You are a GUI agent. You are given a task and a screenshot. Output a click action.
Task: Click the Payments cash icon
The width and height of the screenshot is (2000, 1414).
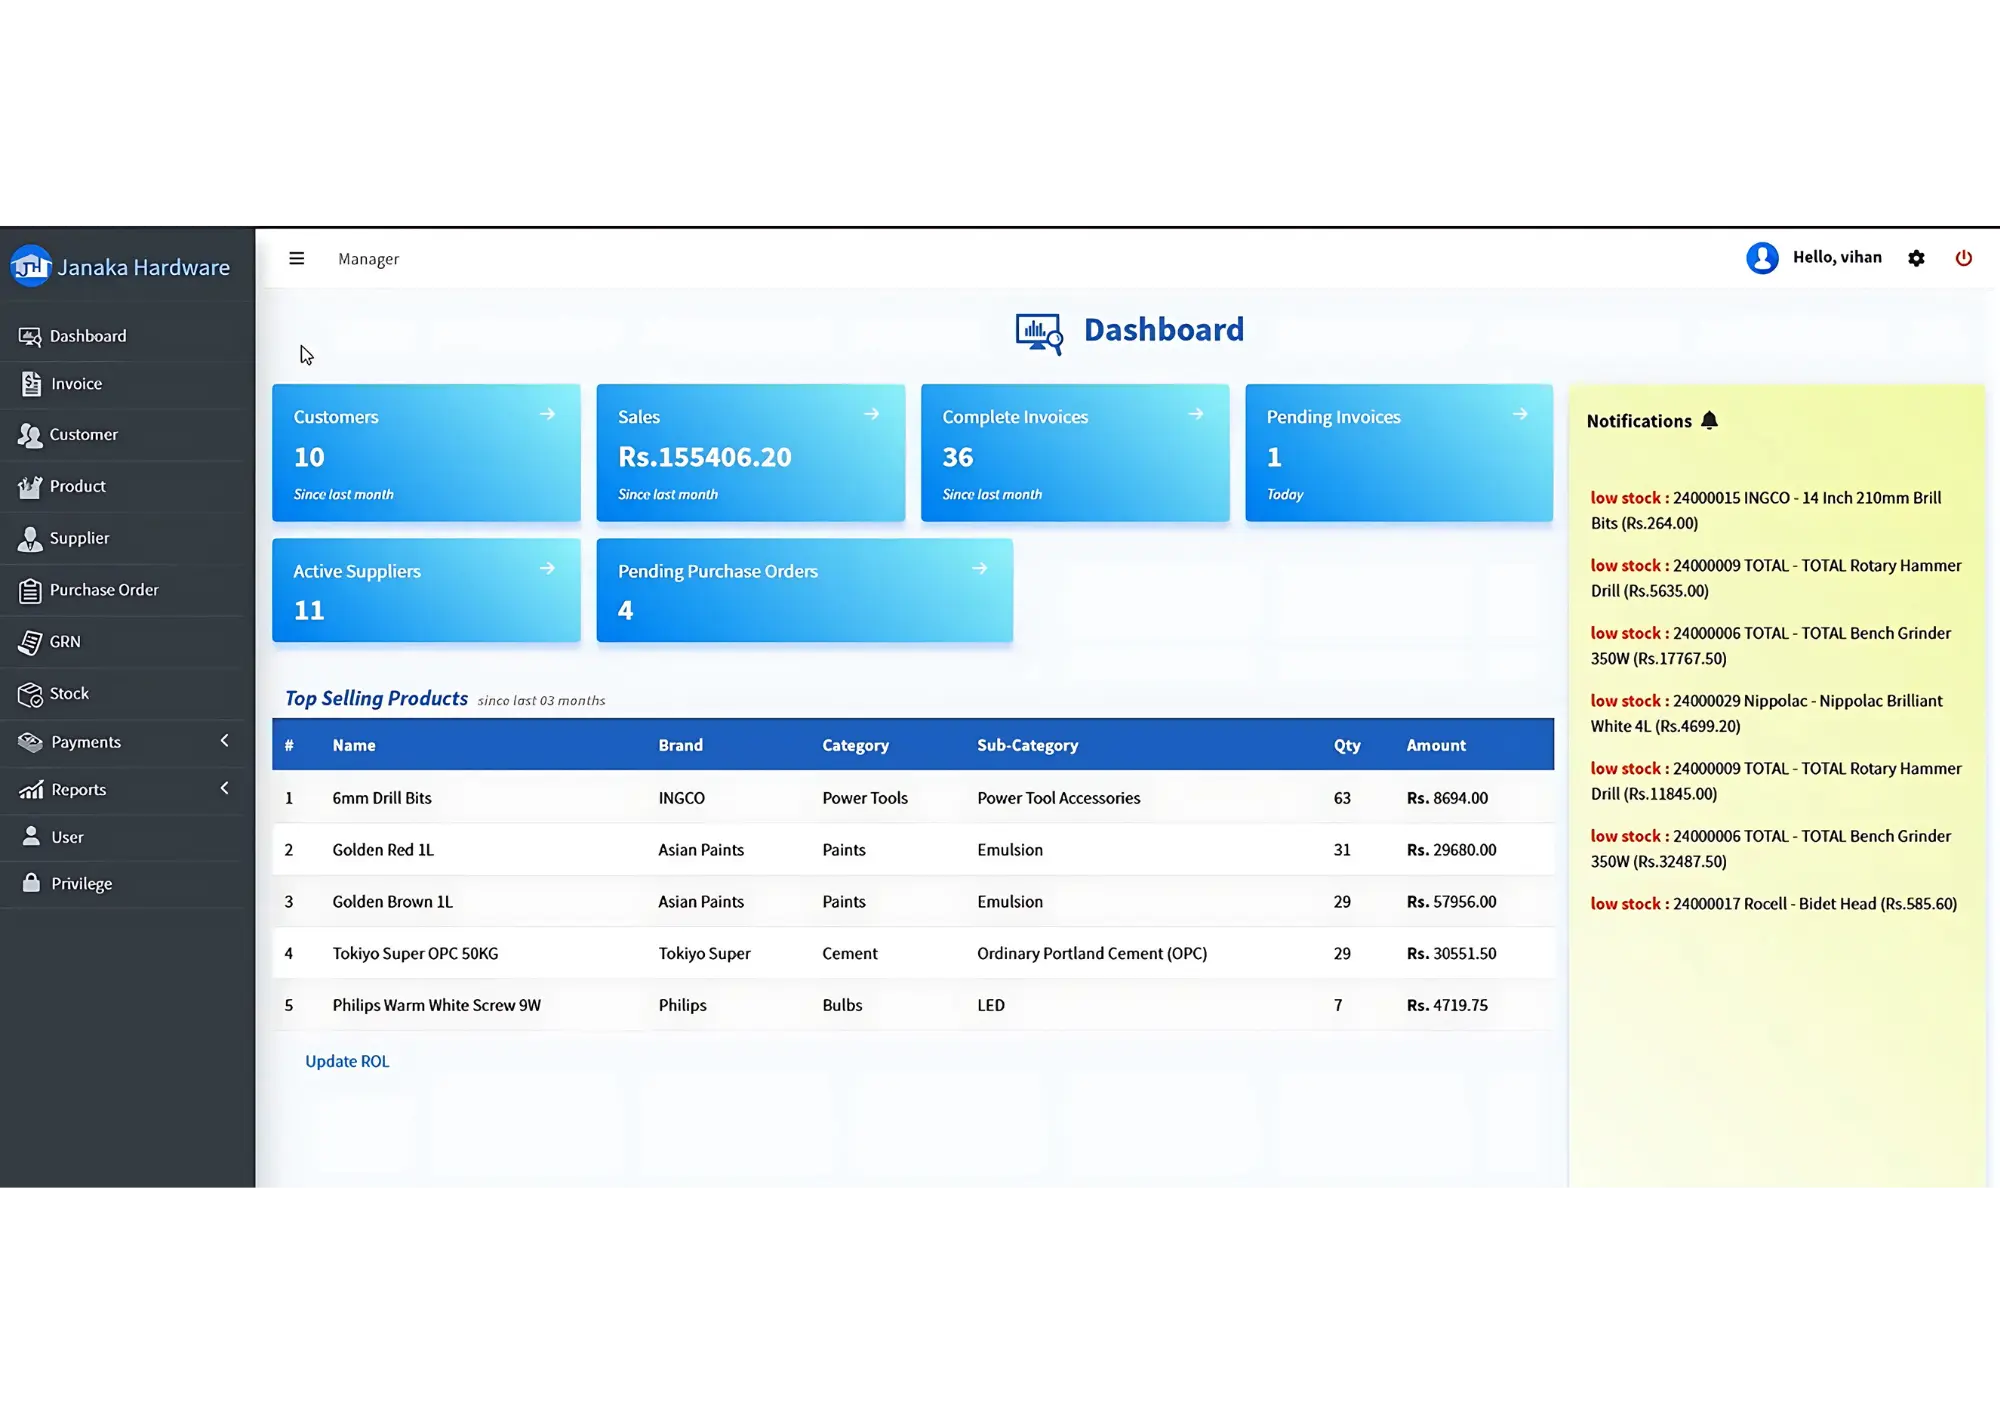(x=30, y=742)
